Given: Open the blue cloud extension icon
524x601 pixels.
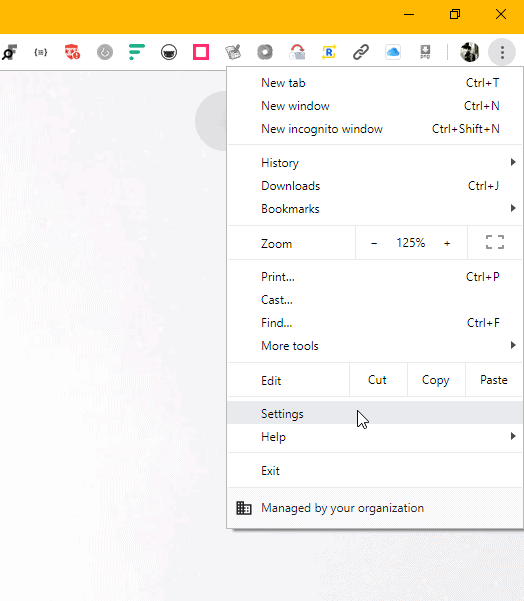Looking at the screenshot, I should pos(393,52).
